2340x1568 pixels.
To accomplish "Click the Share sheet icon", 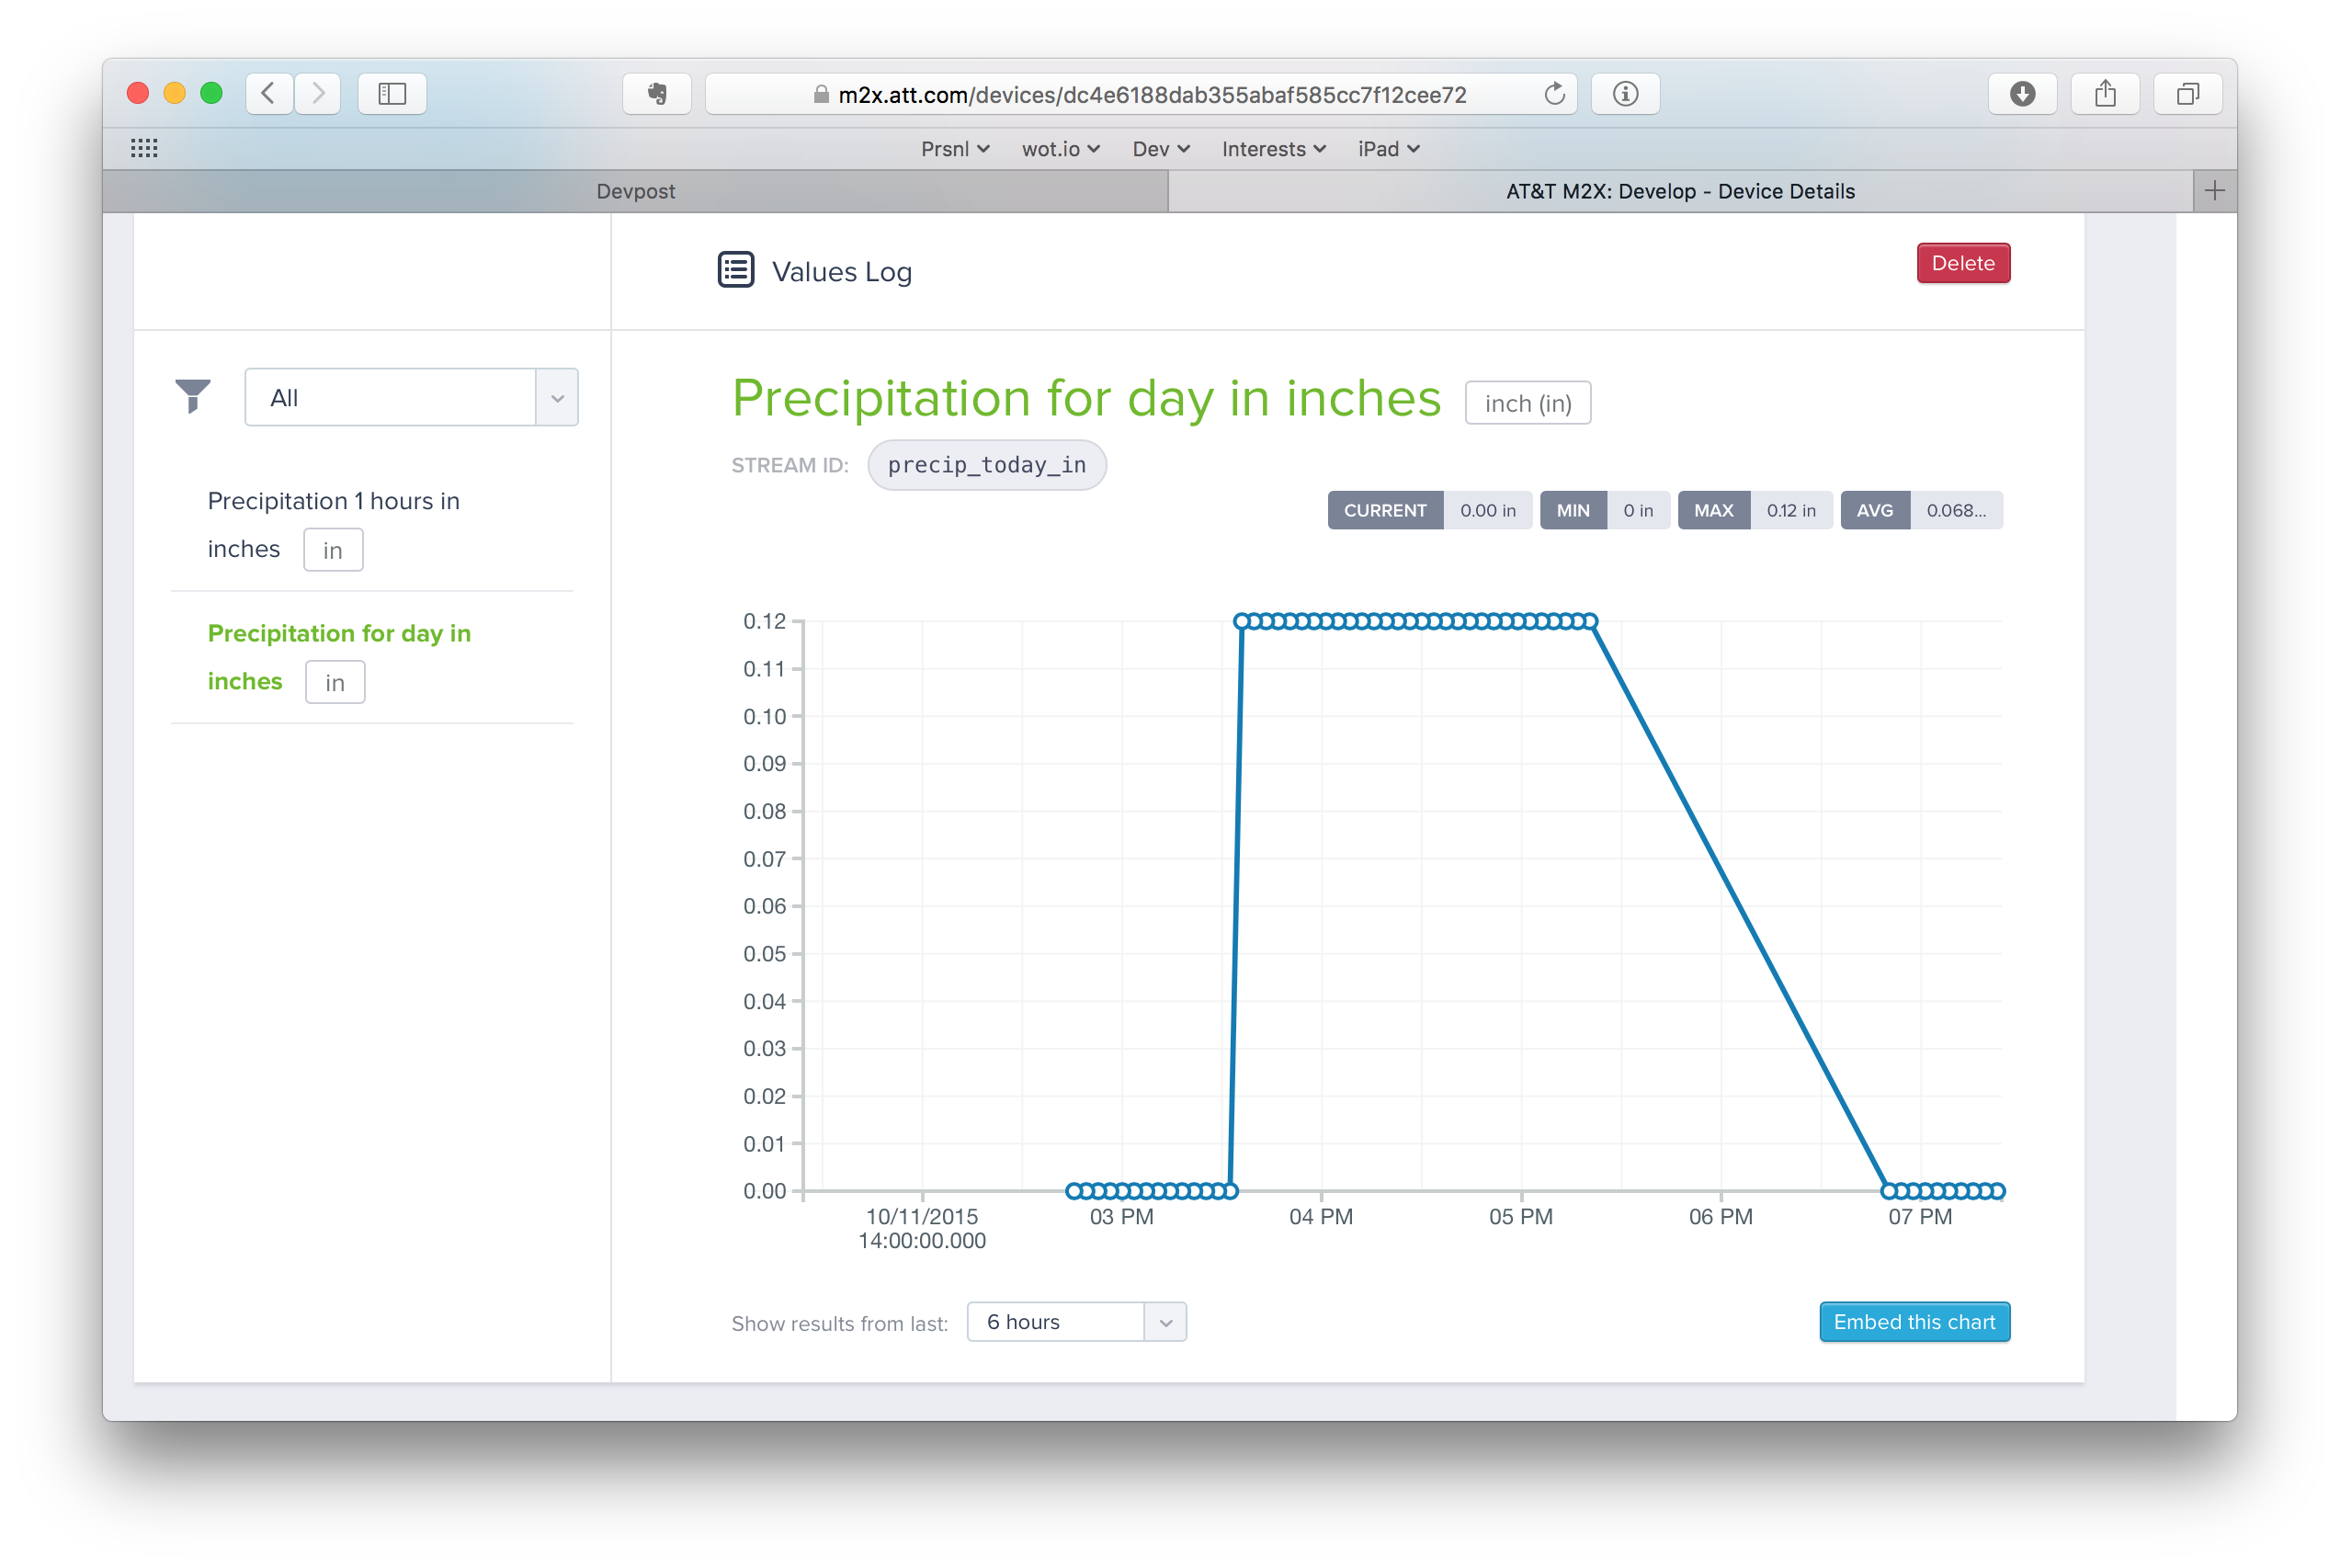I will (x=2105, y=94).
